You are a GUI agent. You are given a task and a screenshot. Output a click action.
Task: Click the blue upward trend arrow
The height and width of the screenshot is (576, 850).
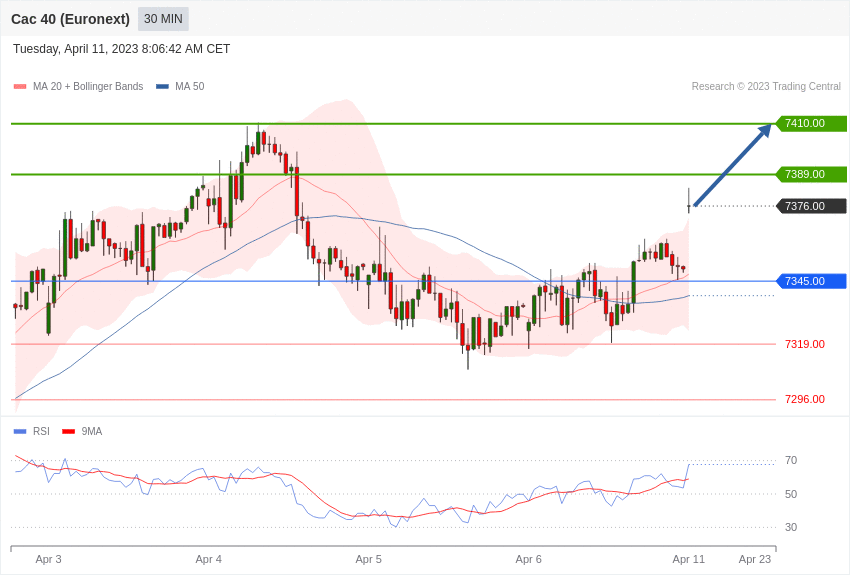(732, 165)
